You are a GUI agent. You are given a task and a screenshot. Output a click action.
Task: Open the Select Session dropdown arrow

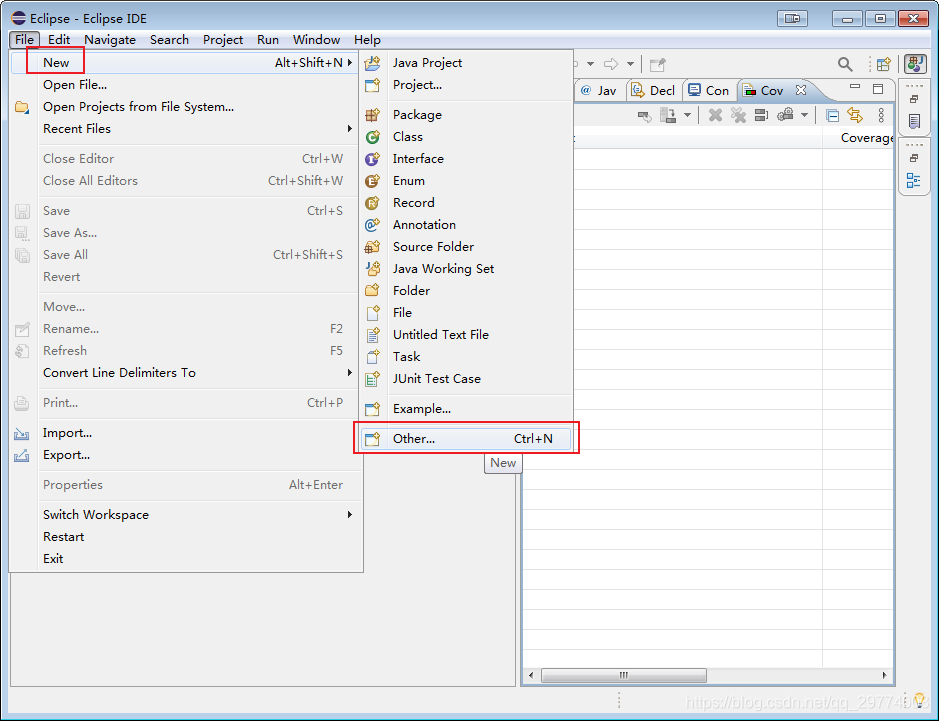pyautogui.click(x=804, y=115)
